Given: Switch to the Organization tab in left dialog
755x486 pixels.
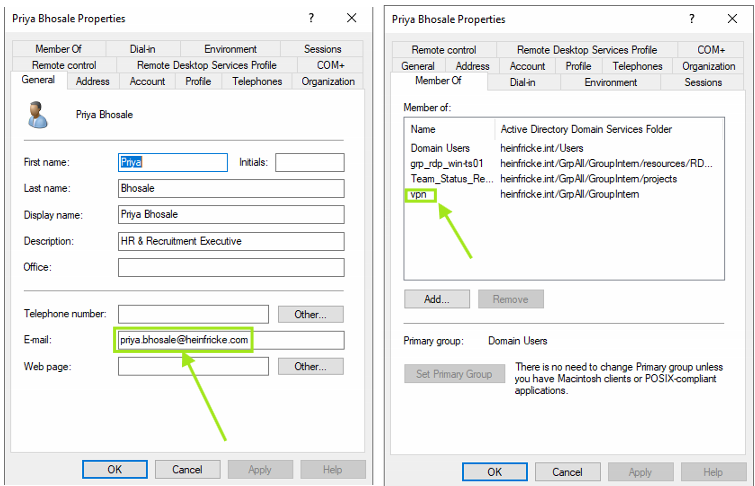Looking at the screenshot, I should pos(328,81).
